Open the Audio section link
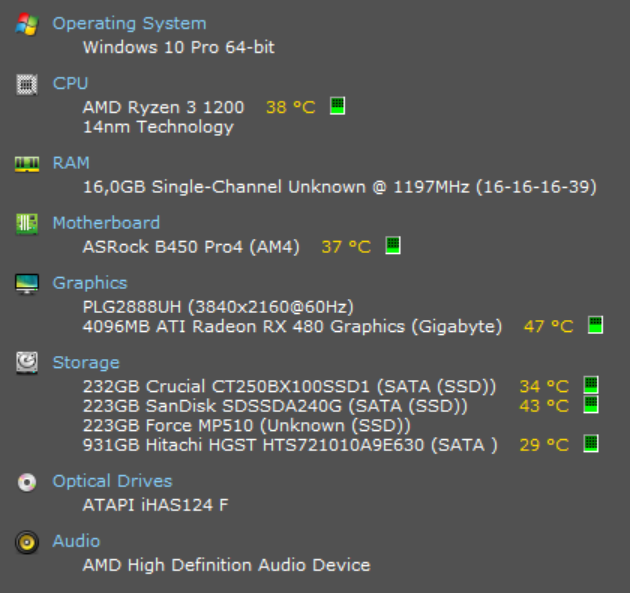 (x=76, y=541)
